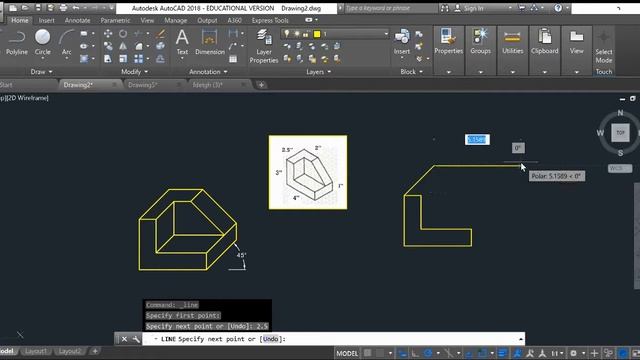Expand the Utilities panel arrow

(x=513, y=72)
